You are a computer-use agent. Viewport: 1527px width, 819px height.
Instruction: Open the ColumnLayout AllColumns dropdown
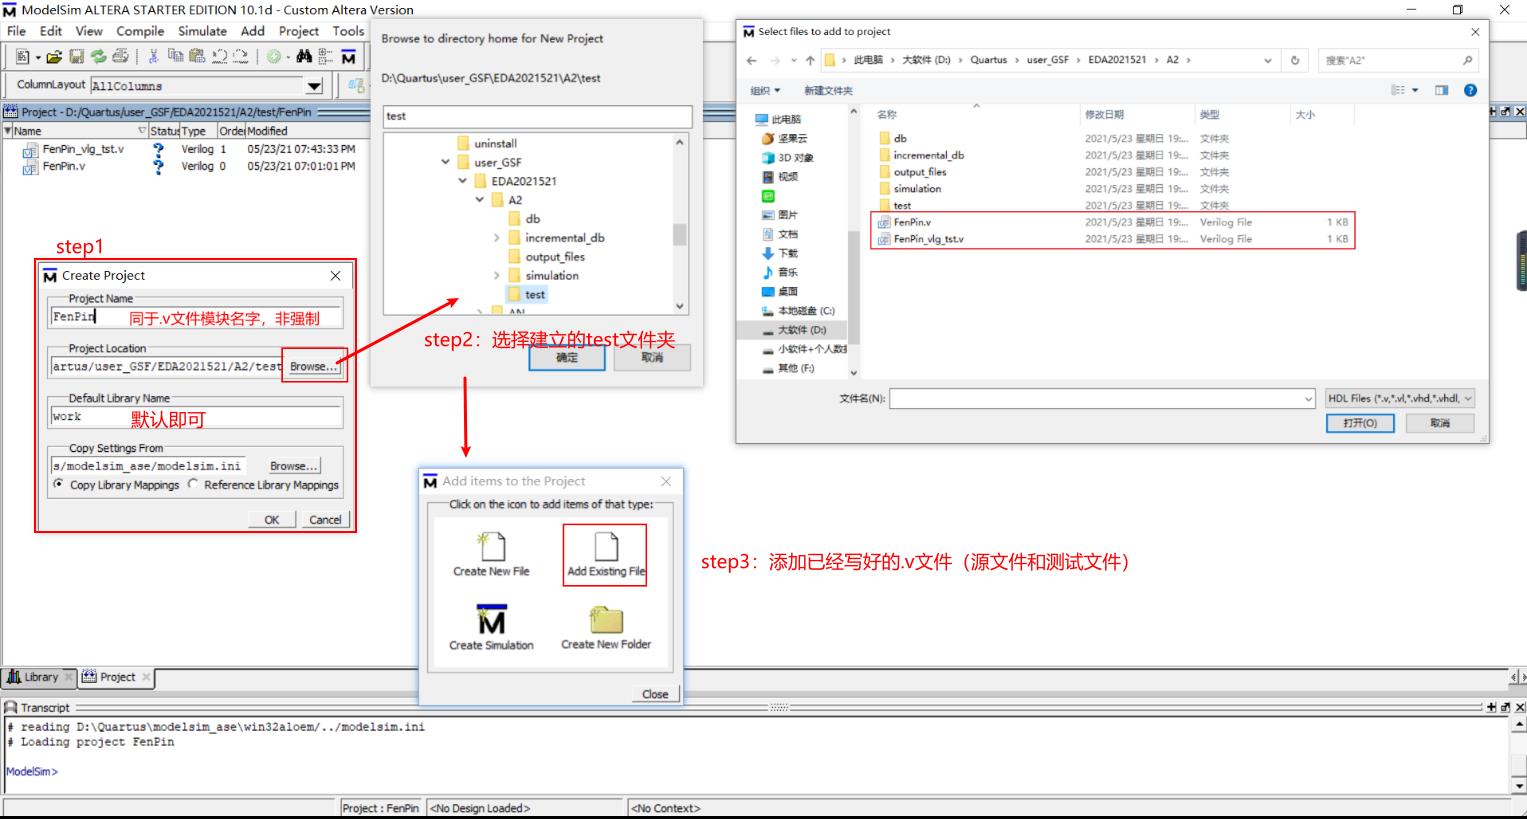315,86
